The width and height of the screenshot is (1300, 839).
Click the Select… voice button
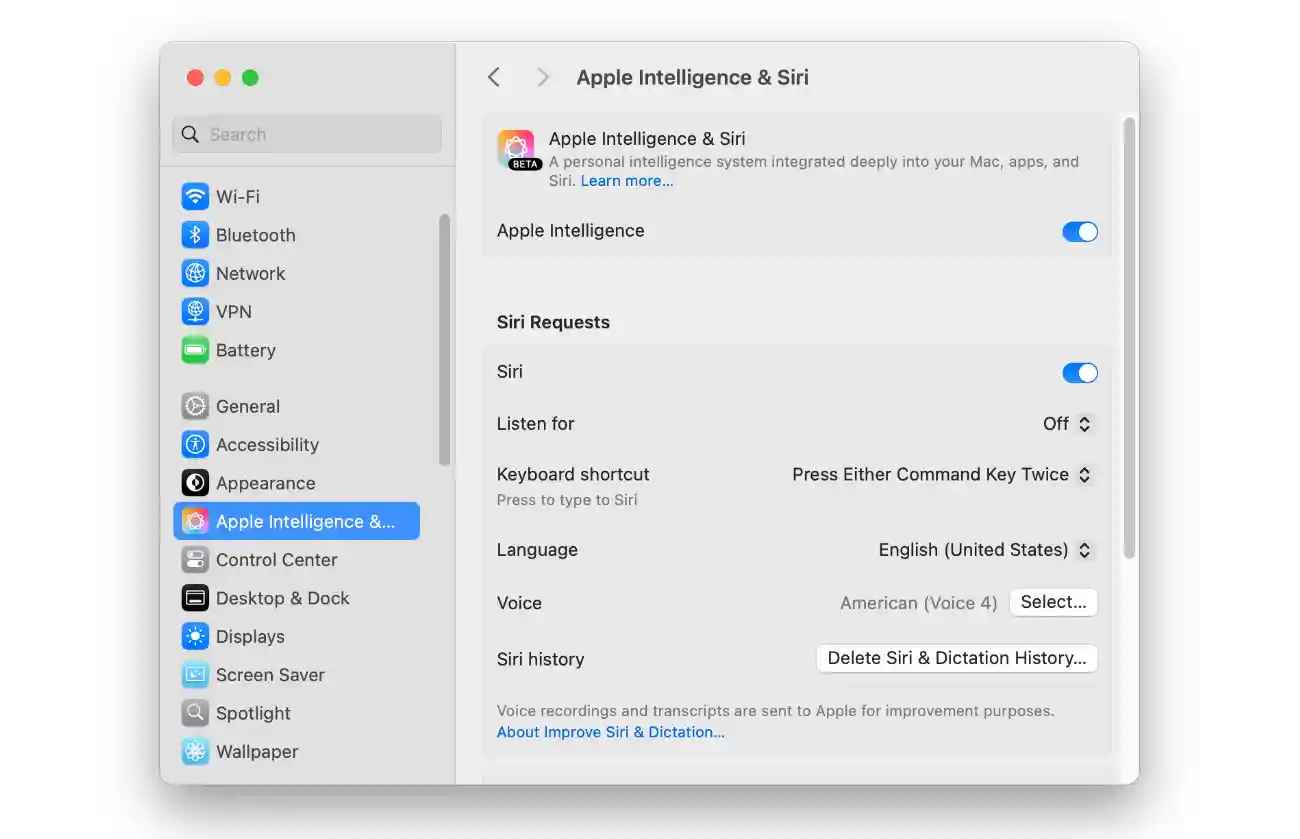coord(1053,602)
